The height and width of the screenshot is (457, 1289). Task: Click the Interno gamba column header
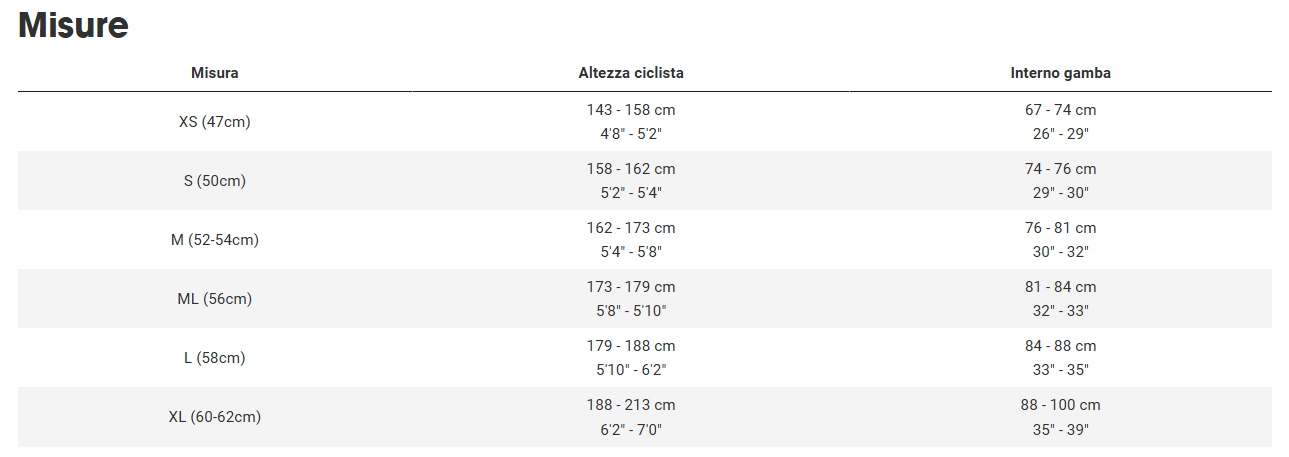[x=1060, y=73]
